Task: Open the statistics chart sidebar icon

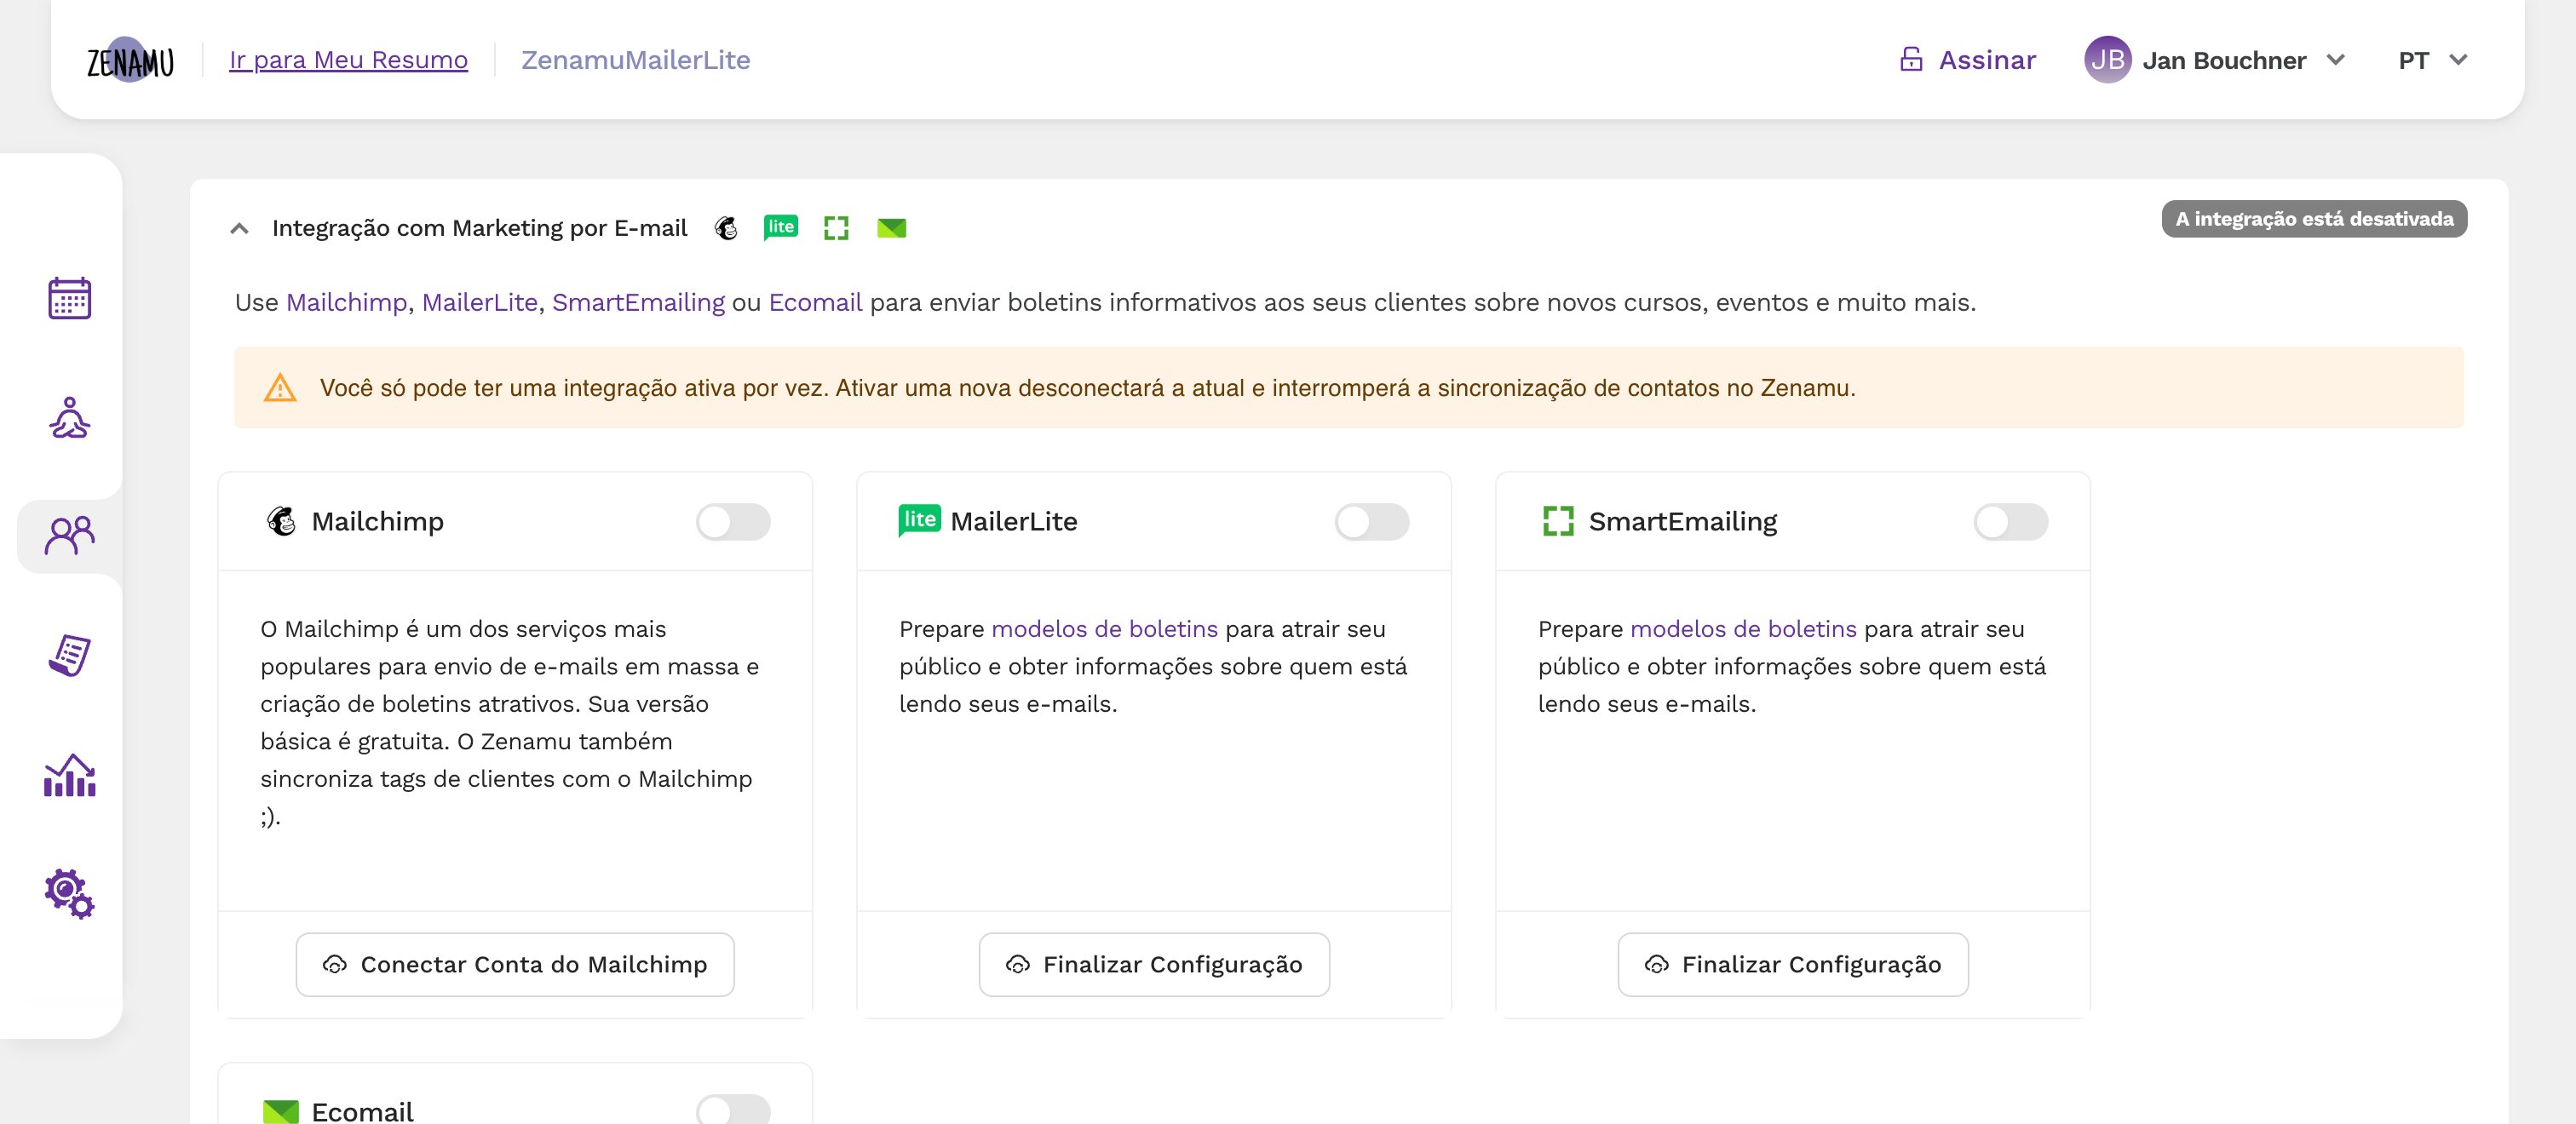Action: point(70,775)
